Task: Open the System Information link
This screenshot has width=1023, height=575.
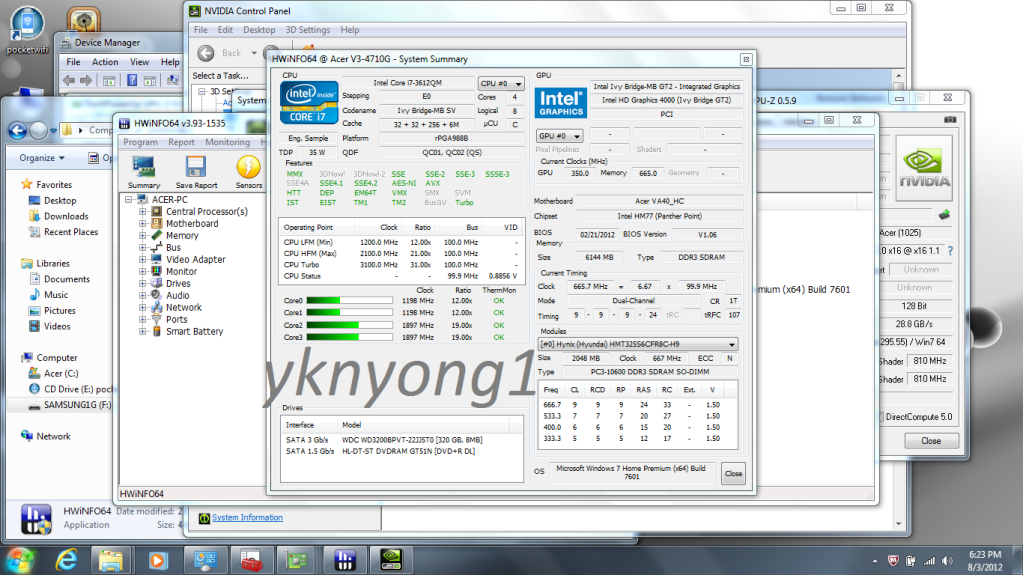Action: tap(247, 518)
